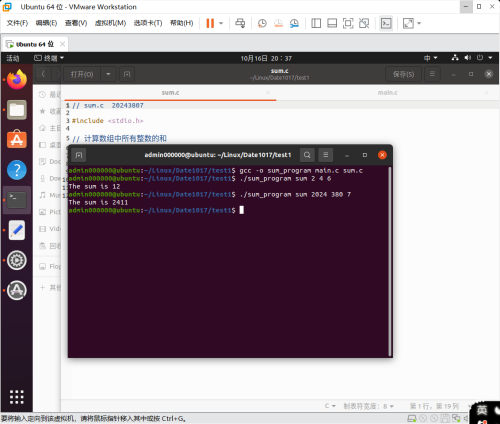Viewport: 500px width, 424px height.
Task: Click the VMware removable devices disk icon in status bar
Action: tap(412, 418)
